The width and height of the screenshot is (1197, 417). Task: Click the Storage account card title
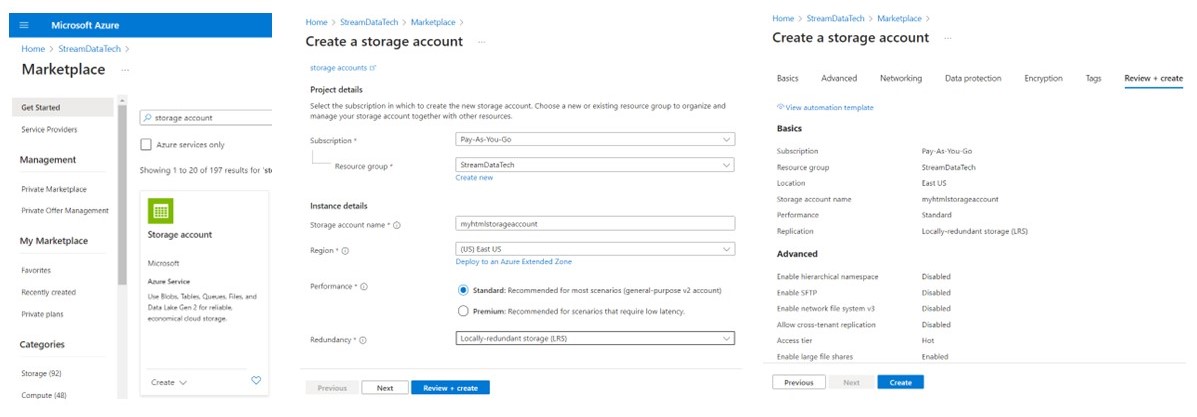179,235
